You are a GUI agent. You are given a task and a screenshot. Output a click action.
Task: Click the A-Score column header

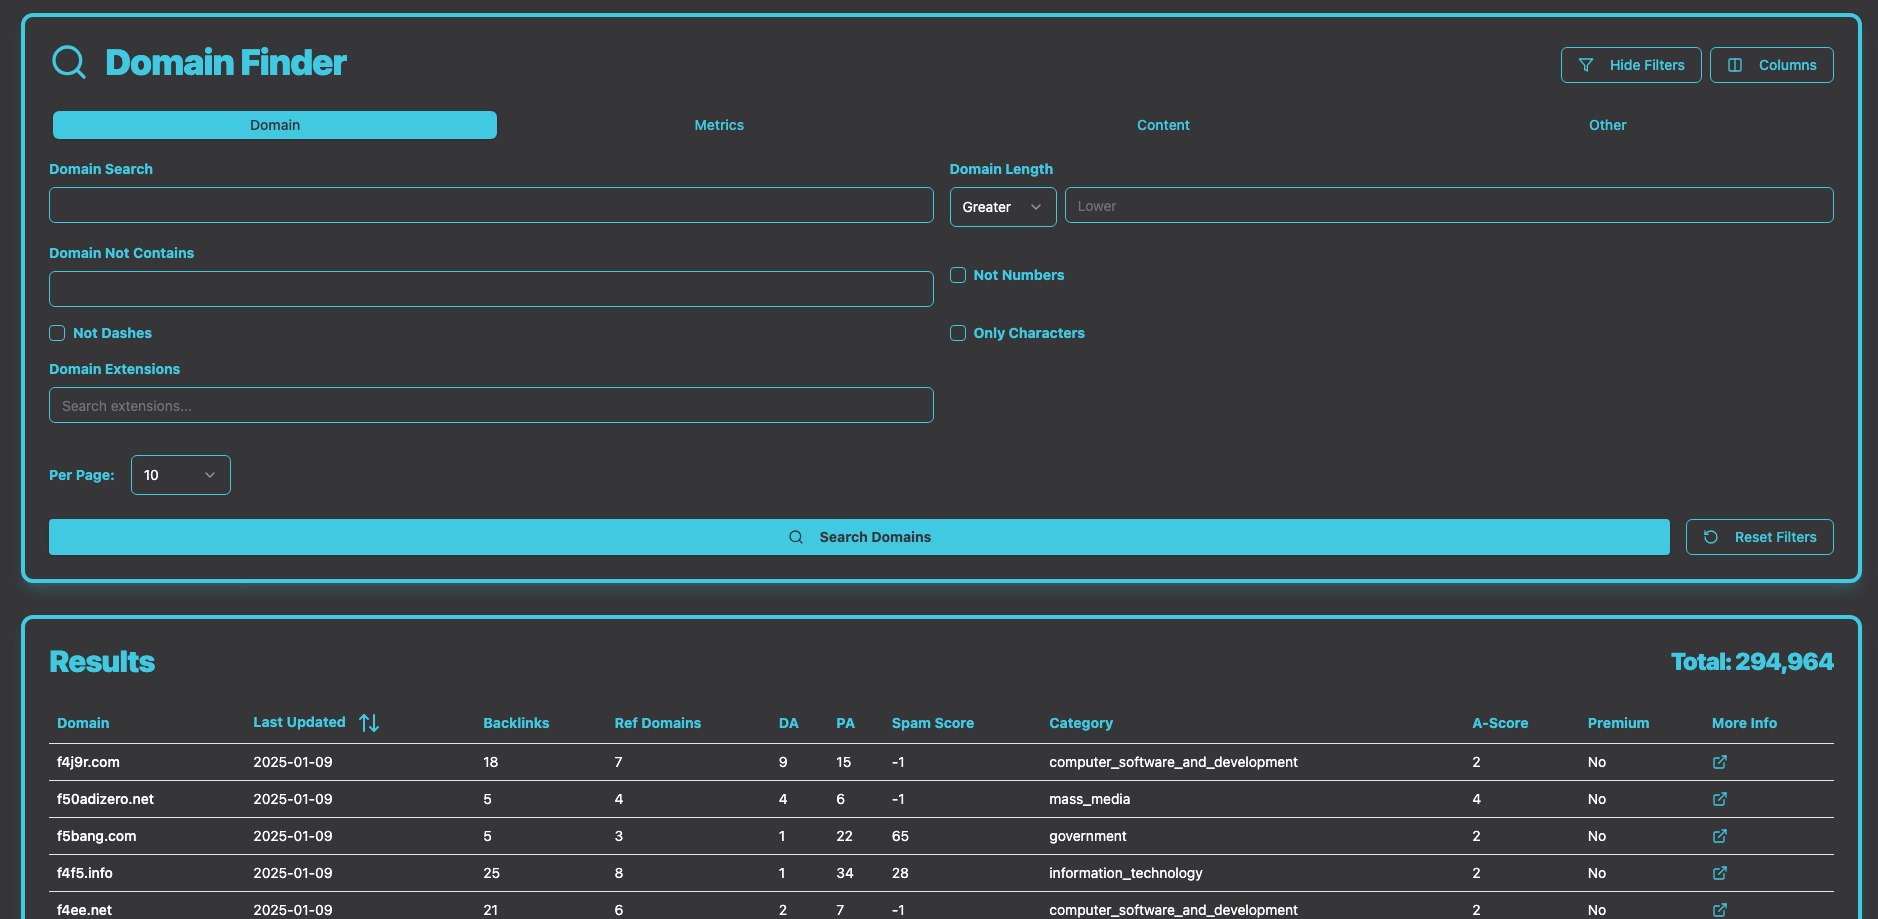[x=1500, y=723]
